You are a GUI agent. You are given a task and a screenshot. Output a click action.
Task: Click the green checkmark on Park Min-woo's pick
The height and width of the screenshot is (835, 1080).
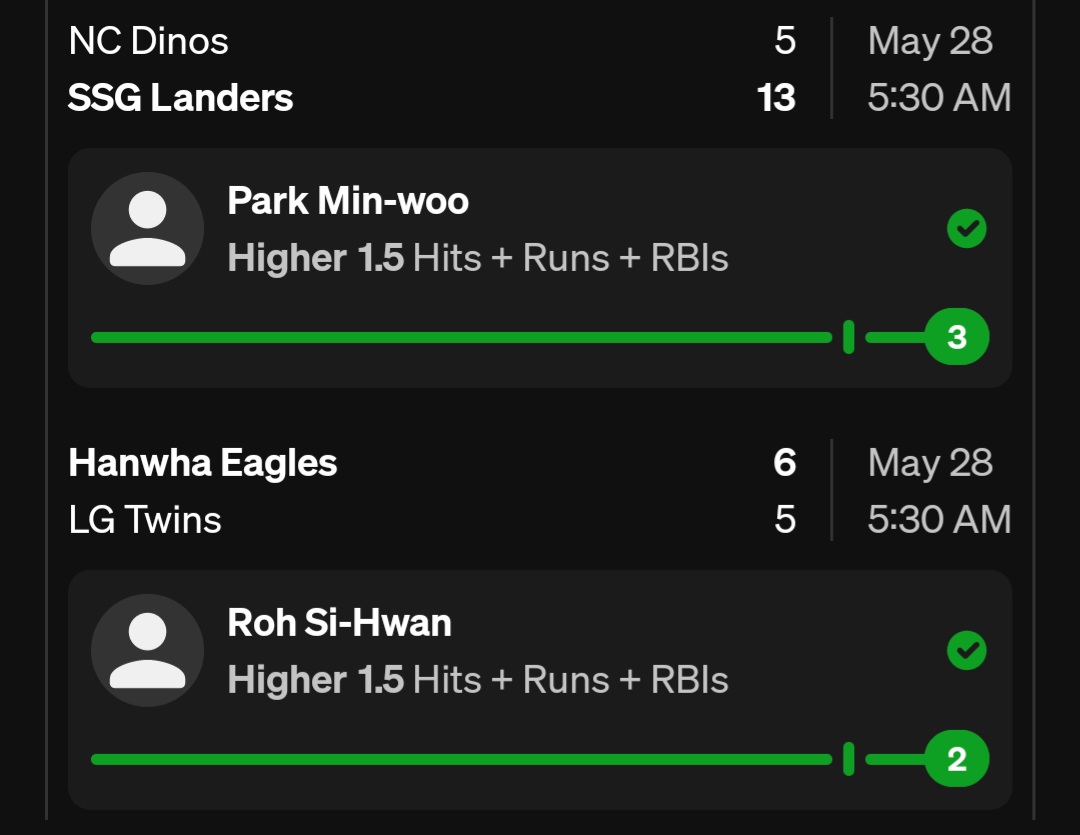(x=966, y=230)
